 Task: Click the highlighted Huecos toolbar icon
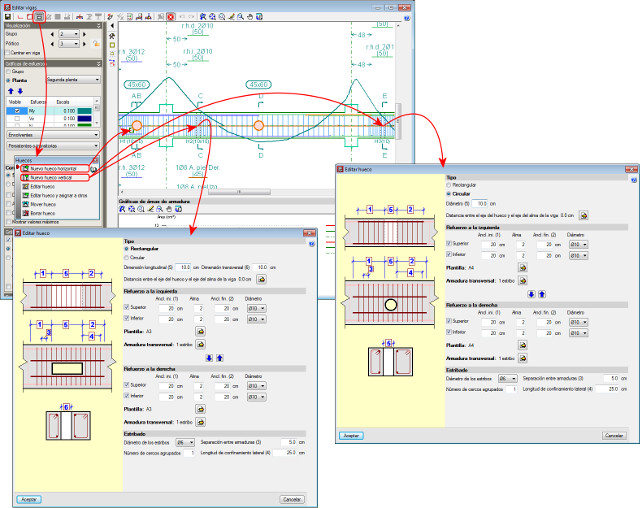point(39,17)
